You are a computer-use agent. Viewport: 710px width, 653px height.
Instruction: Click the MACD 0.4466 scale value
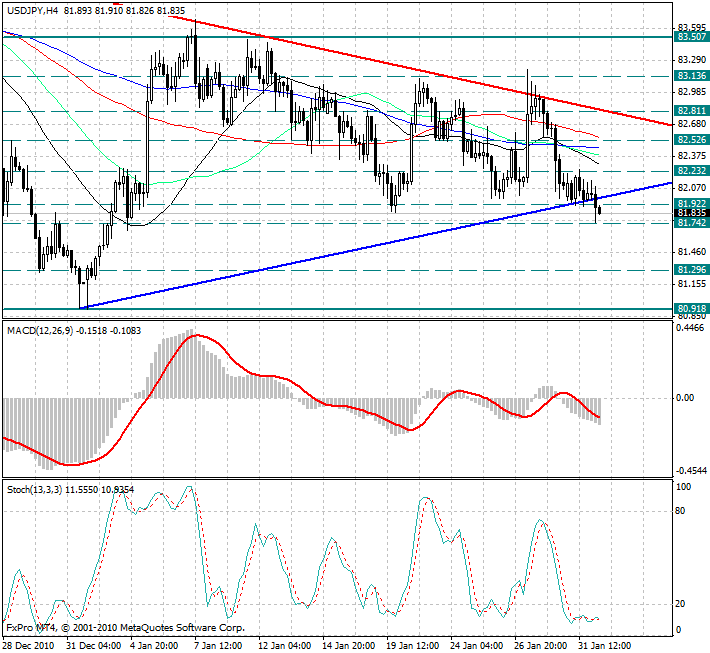click(x=690, y=327)
